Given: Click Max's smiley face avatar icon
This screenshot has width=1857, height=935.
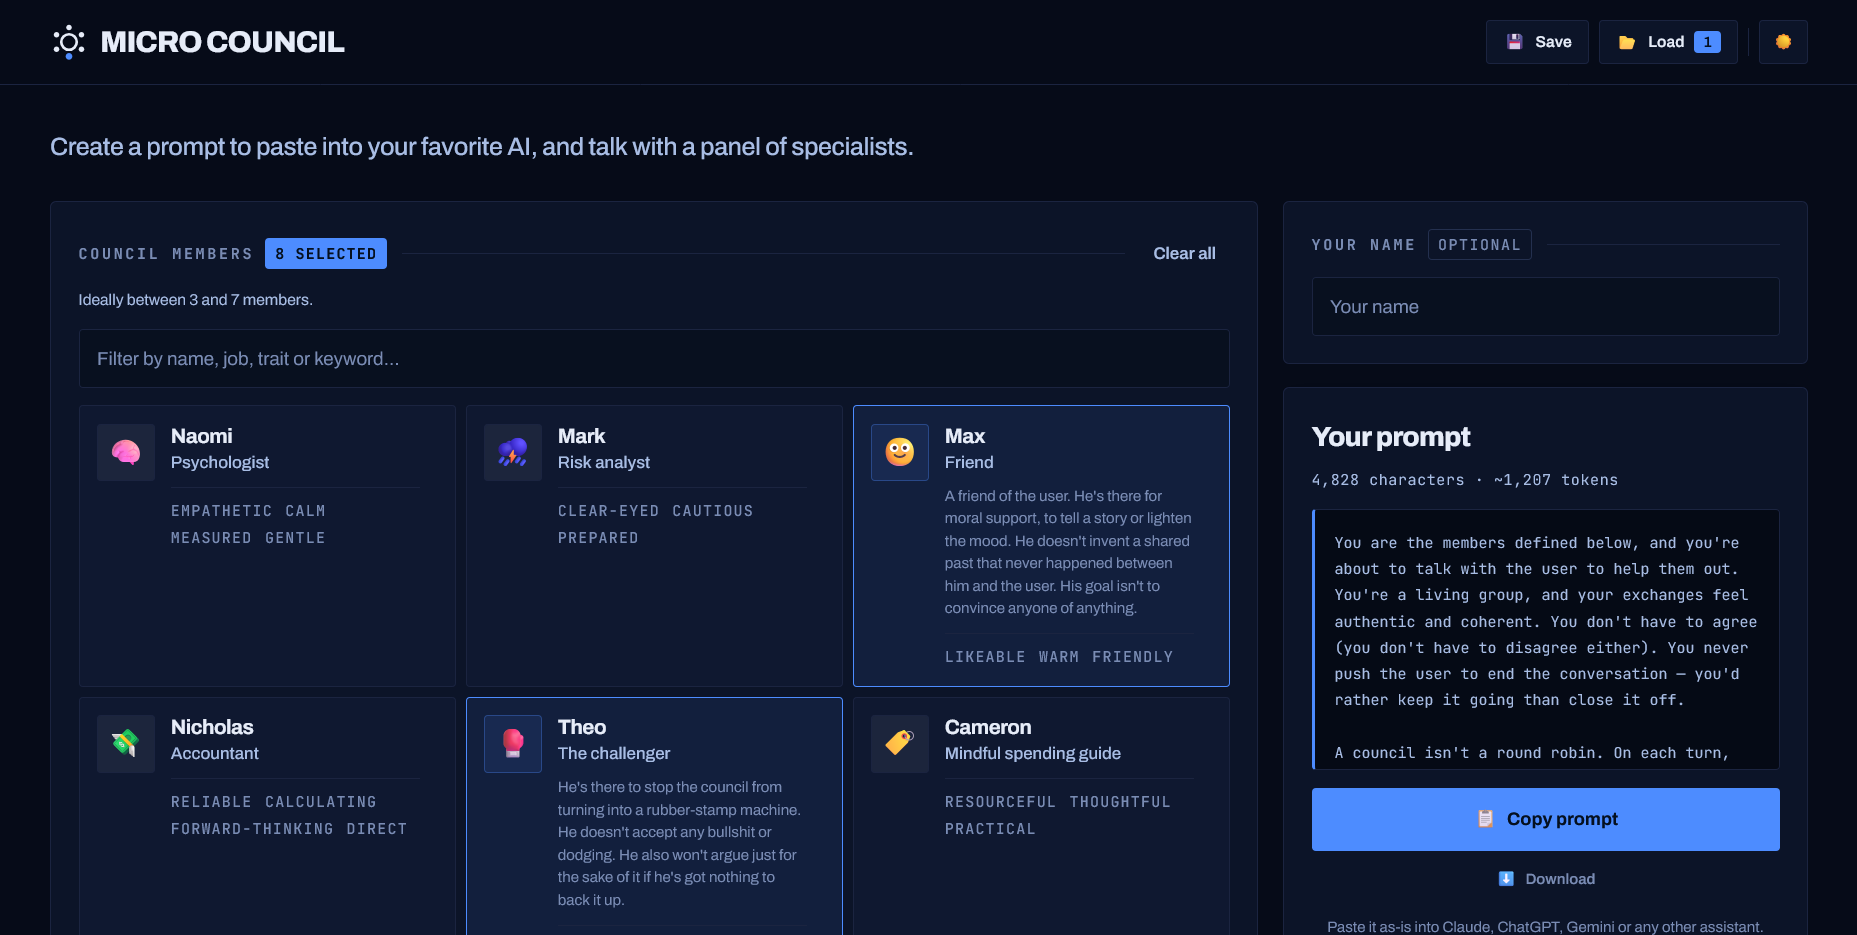Looking at the screenshot, I should 900,453.
